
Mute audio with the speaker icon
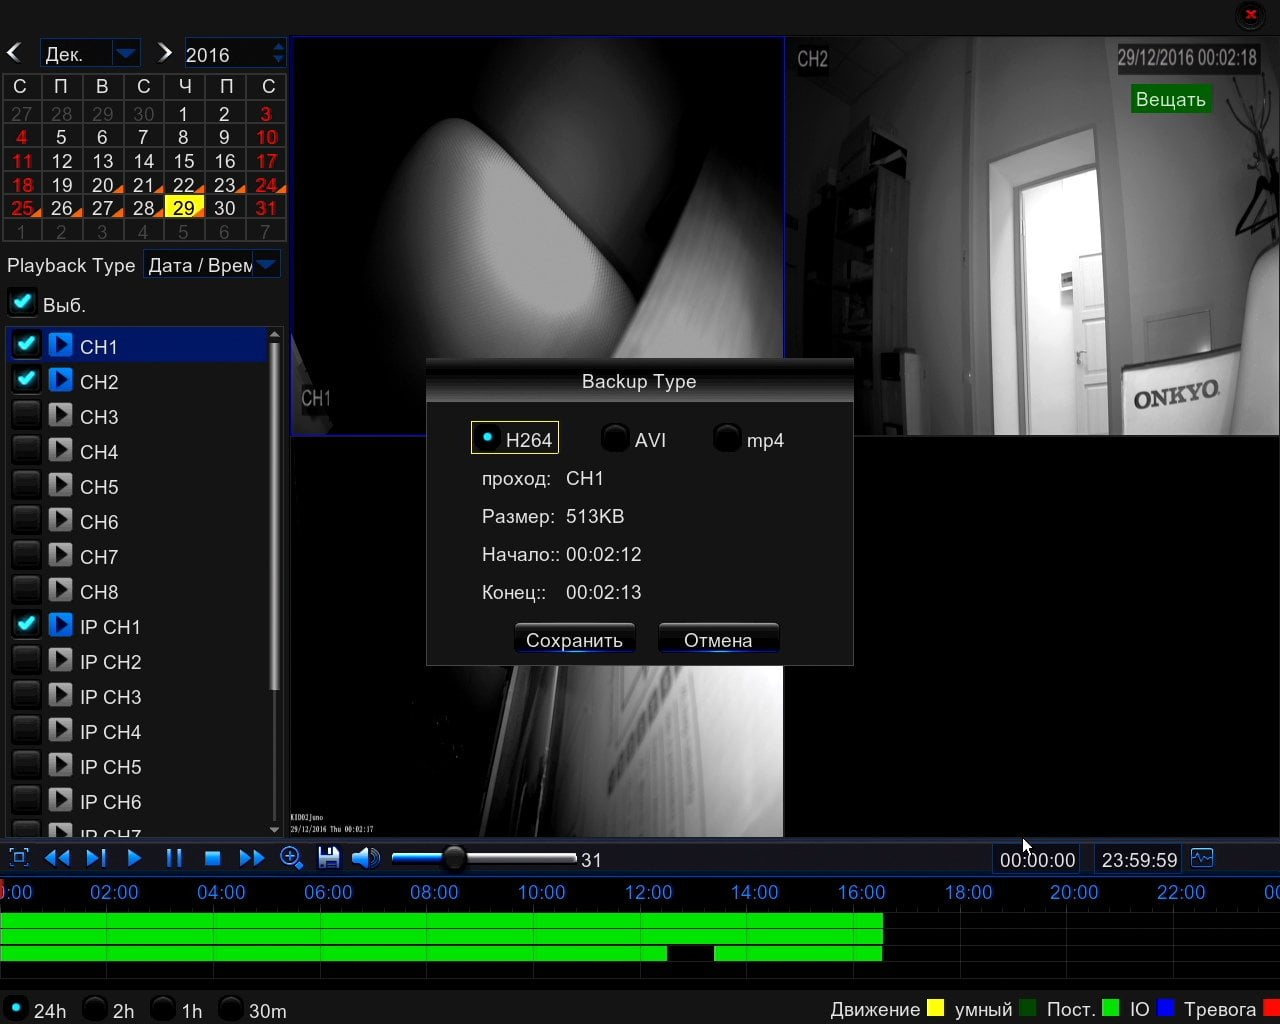(x=366, y=858)
